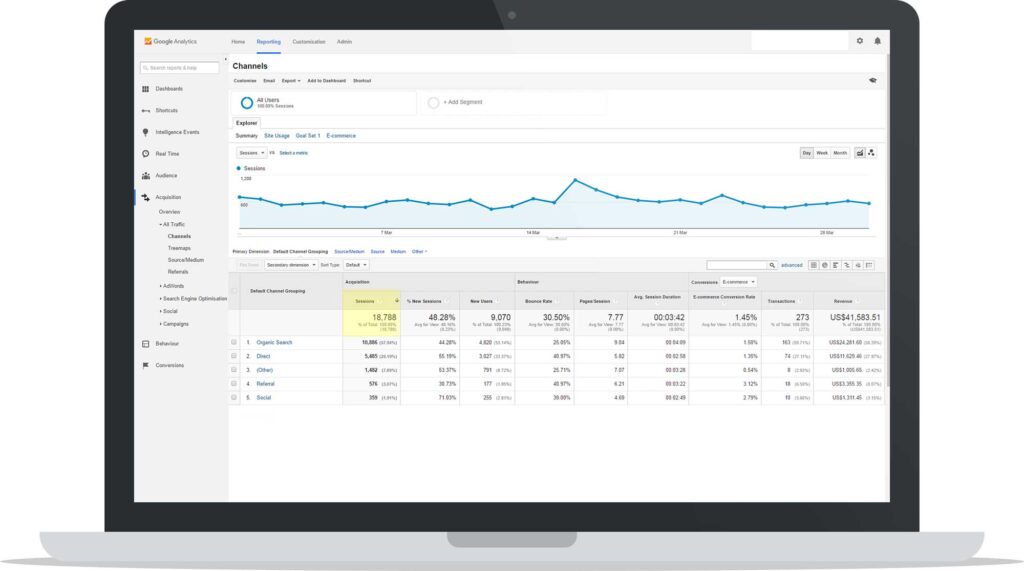
Task: Click the Add Segment circle
Action: pyautogui.click(x=433, y=103)
